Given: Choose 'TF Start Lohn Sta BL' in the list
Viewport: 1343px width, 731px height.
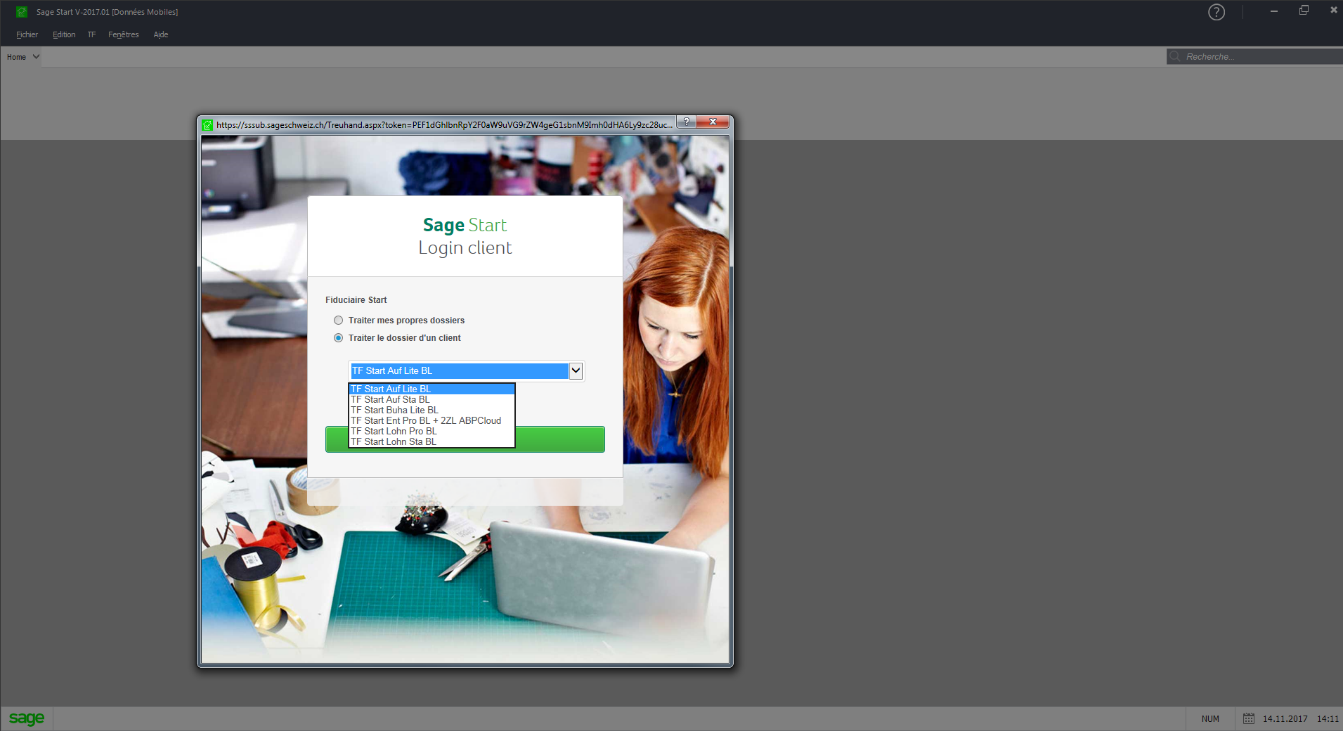Looking at the screenshot, I should pos(431,441).
